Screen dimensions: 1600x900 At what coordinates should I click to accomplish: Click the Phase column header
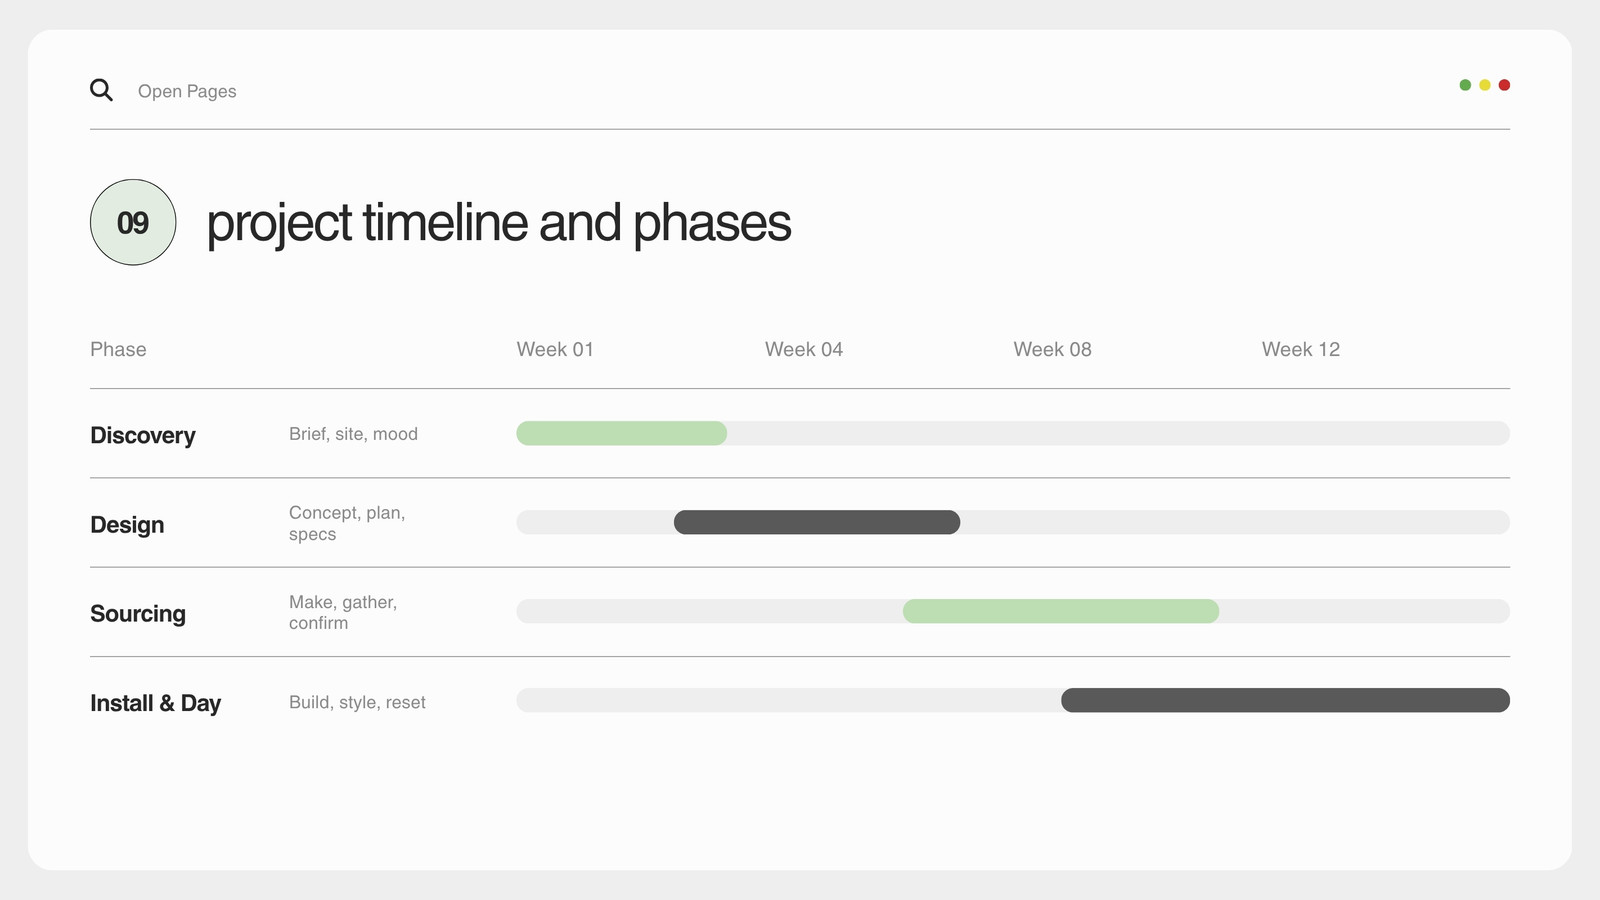pyautogui.click(x=118, y=349)
